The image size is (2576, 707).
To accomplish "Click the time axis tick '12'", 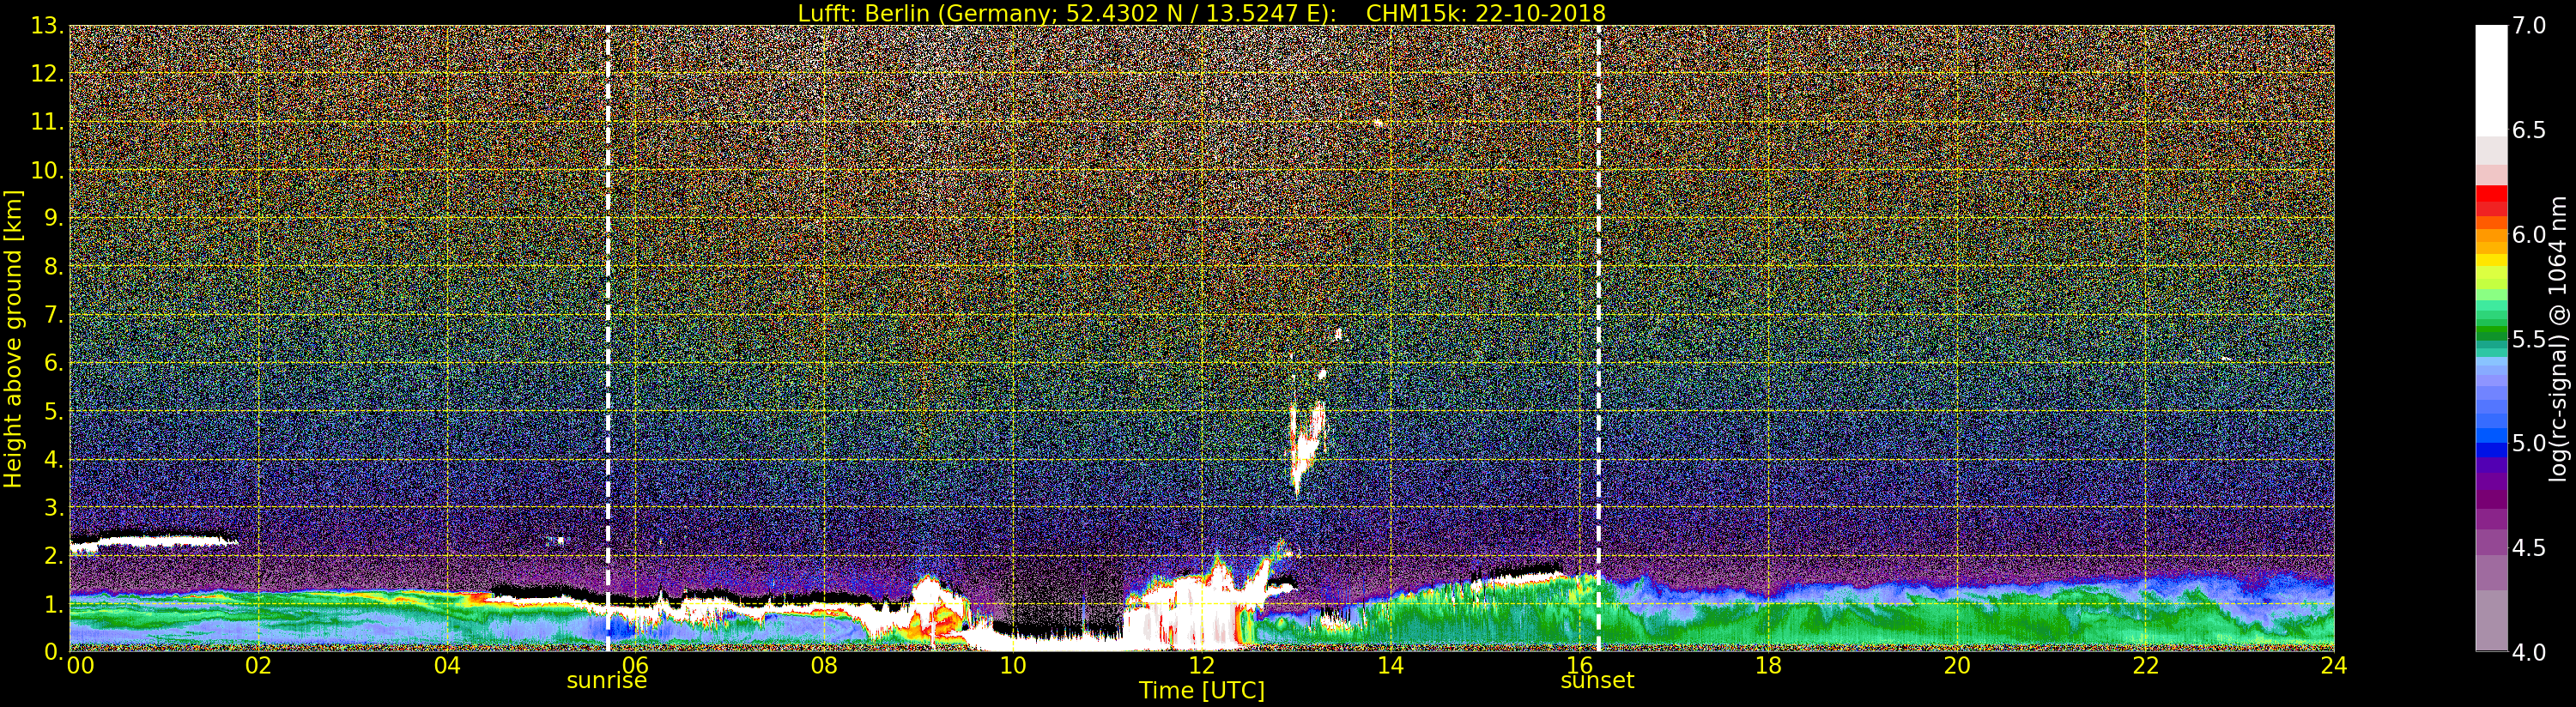I will click(x=1202, y=665).
